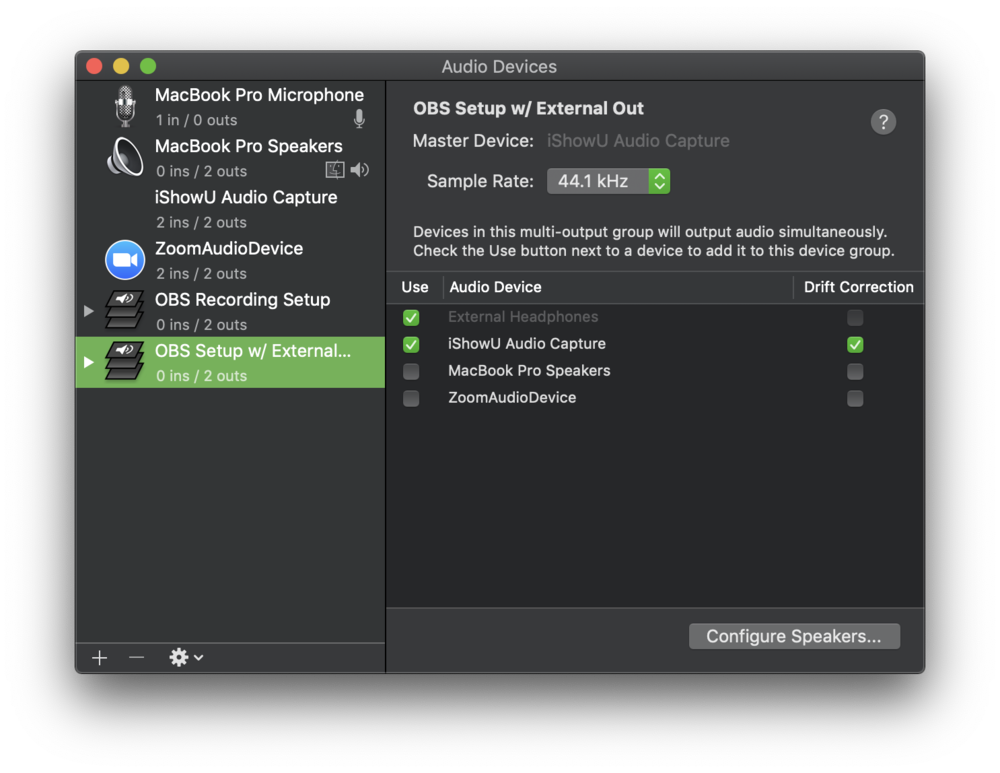The height and width of the screenshot is (773, 1000).
Task: Remove the selected device with minus
Action: (x=136, y=658)
